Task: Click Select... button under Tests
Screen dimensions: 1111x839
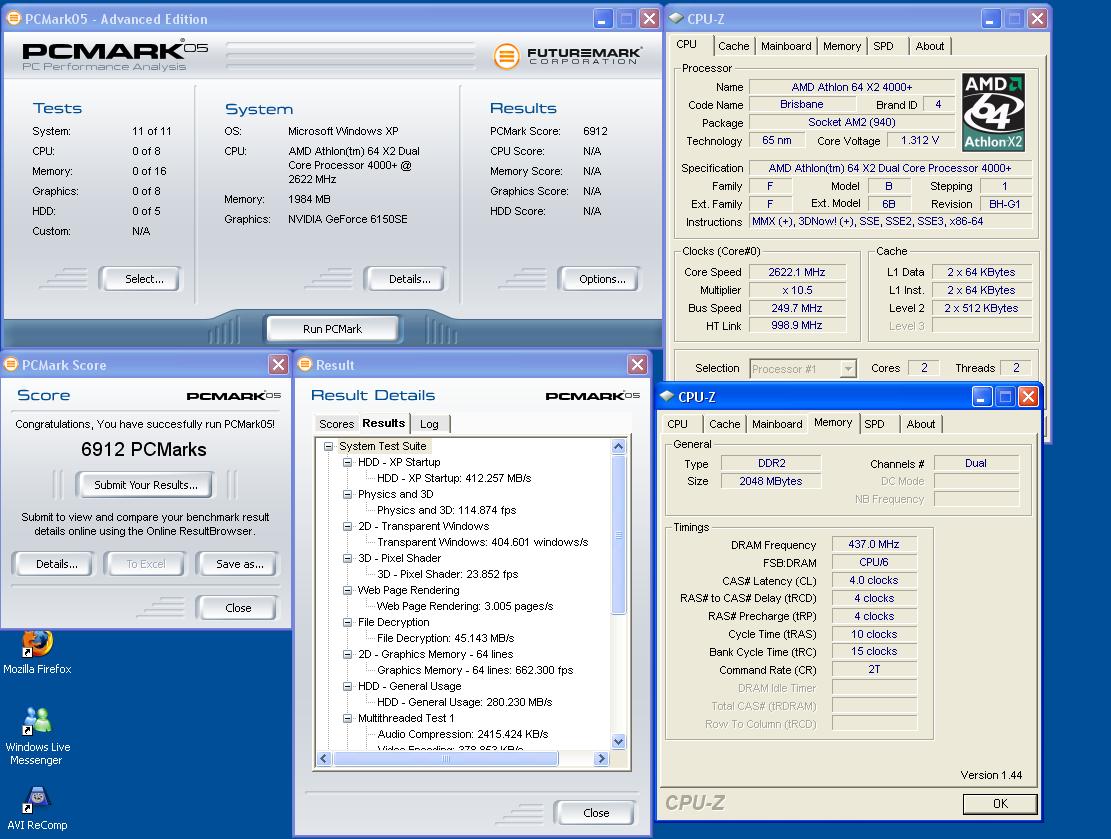Action: (140, 278)
